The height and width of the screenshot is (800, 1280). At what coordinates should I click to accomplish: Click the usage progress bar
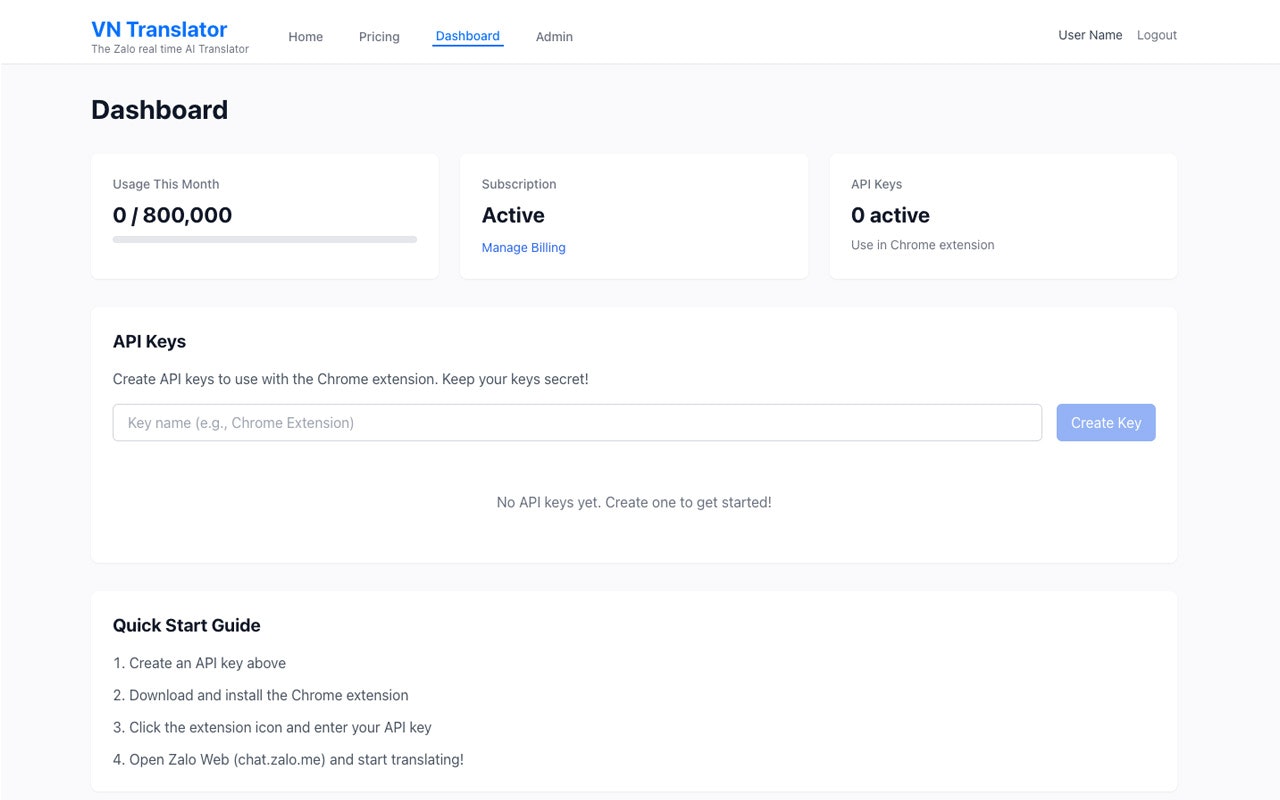(x=264, y=239)
